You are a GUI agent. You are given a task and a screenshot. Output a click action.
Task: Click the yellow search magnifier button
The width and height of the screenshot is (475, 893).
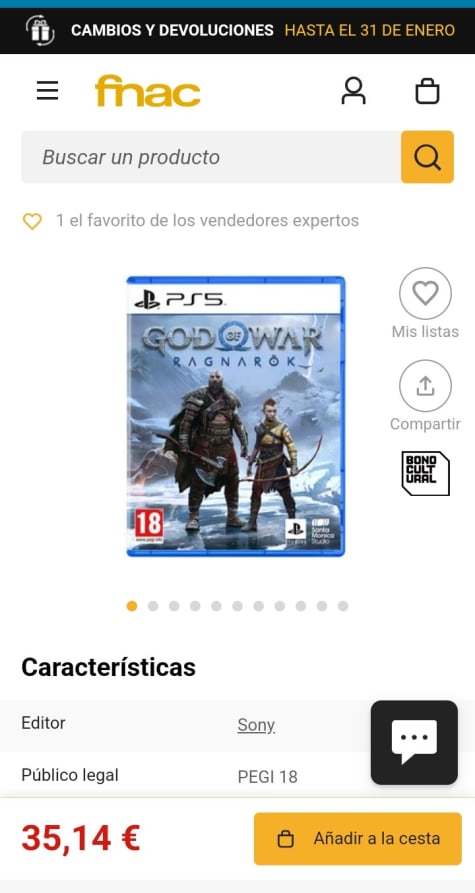(427, 157)
